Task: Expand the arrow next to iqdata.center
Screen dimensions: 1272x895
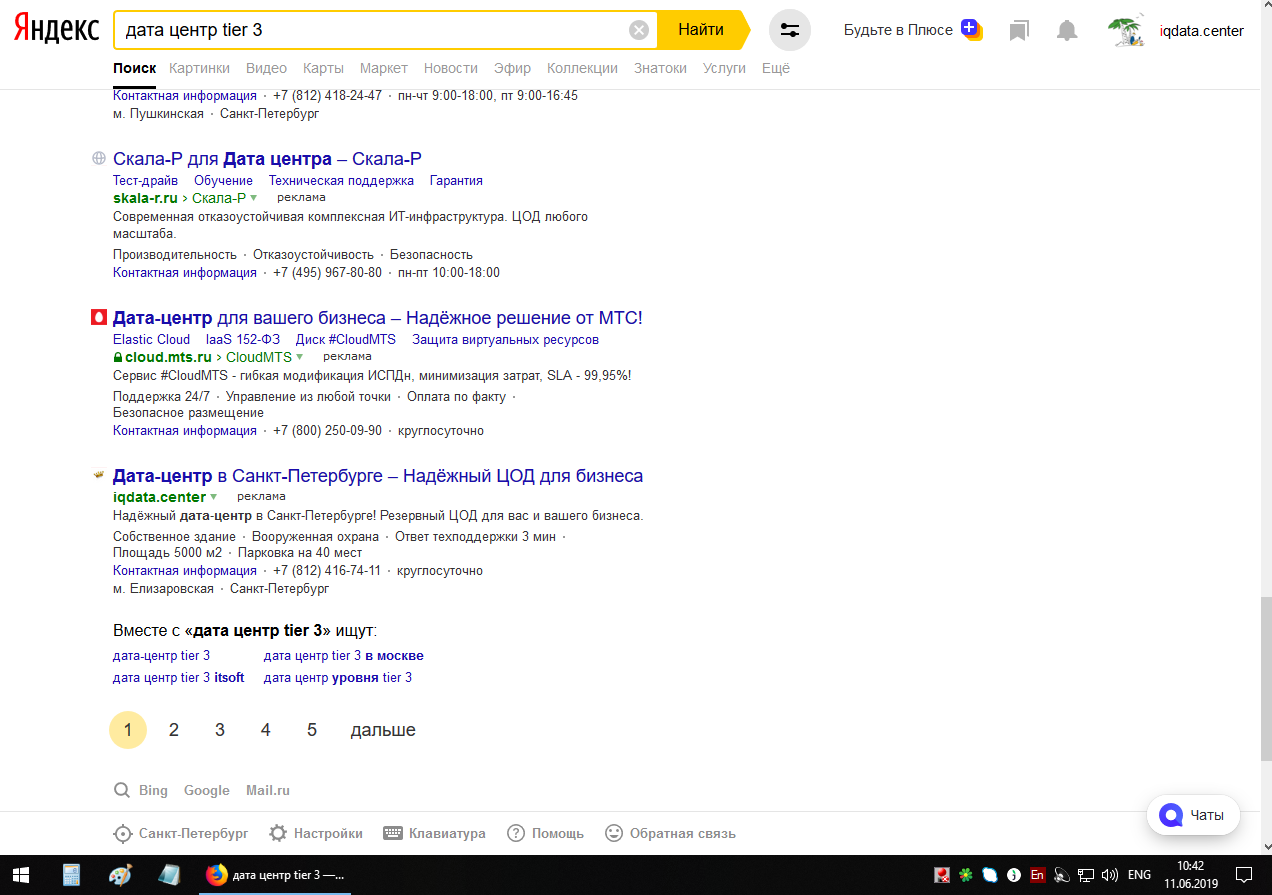Action: tap(213, 496)
